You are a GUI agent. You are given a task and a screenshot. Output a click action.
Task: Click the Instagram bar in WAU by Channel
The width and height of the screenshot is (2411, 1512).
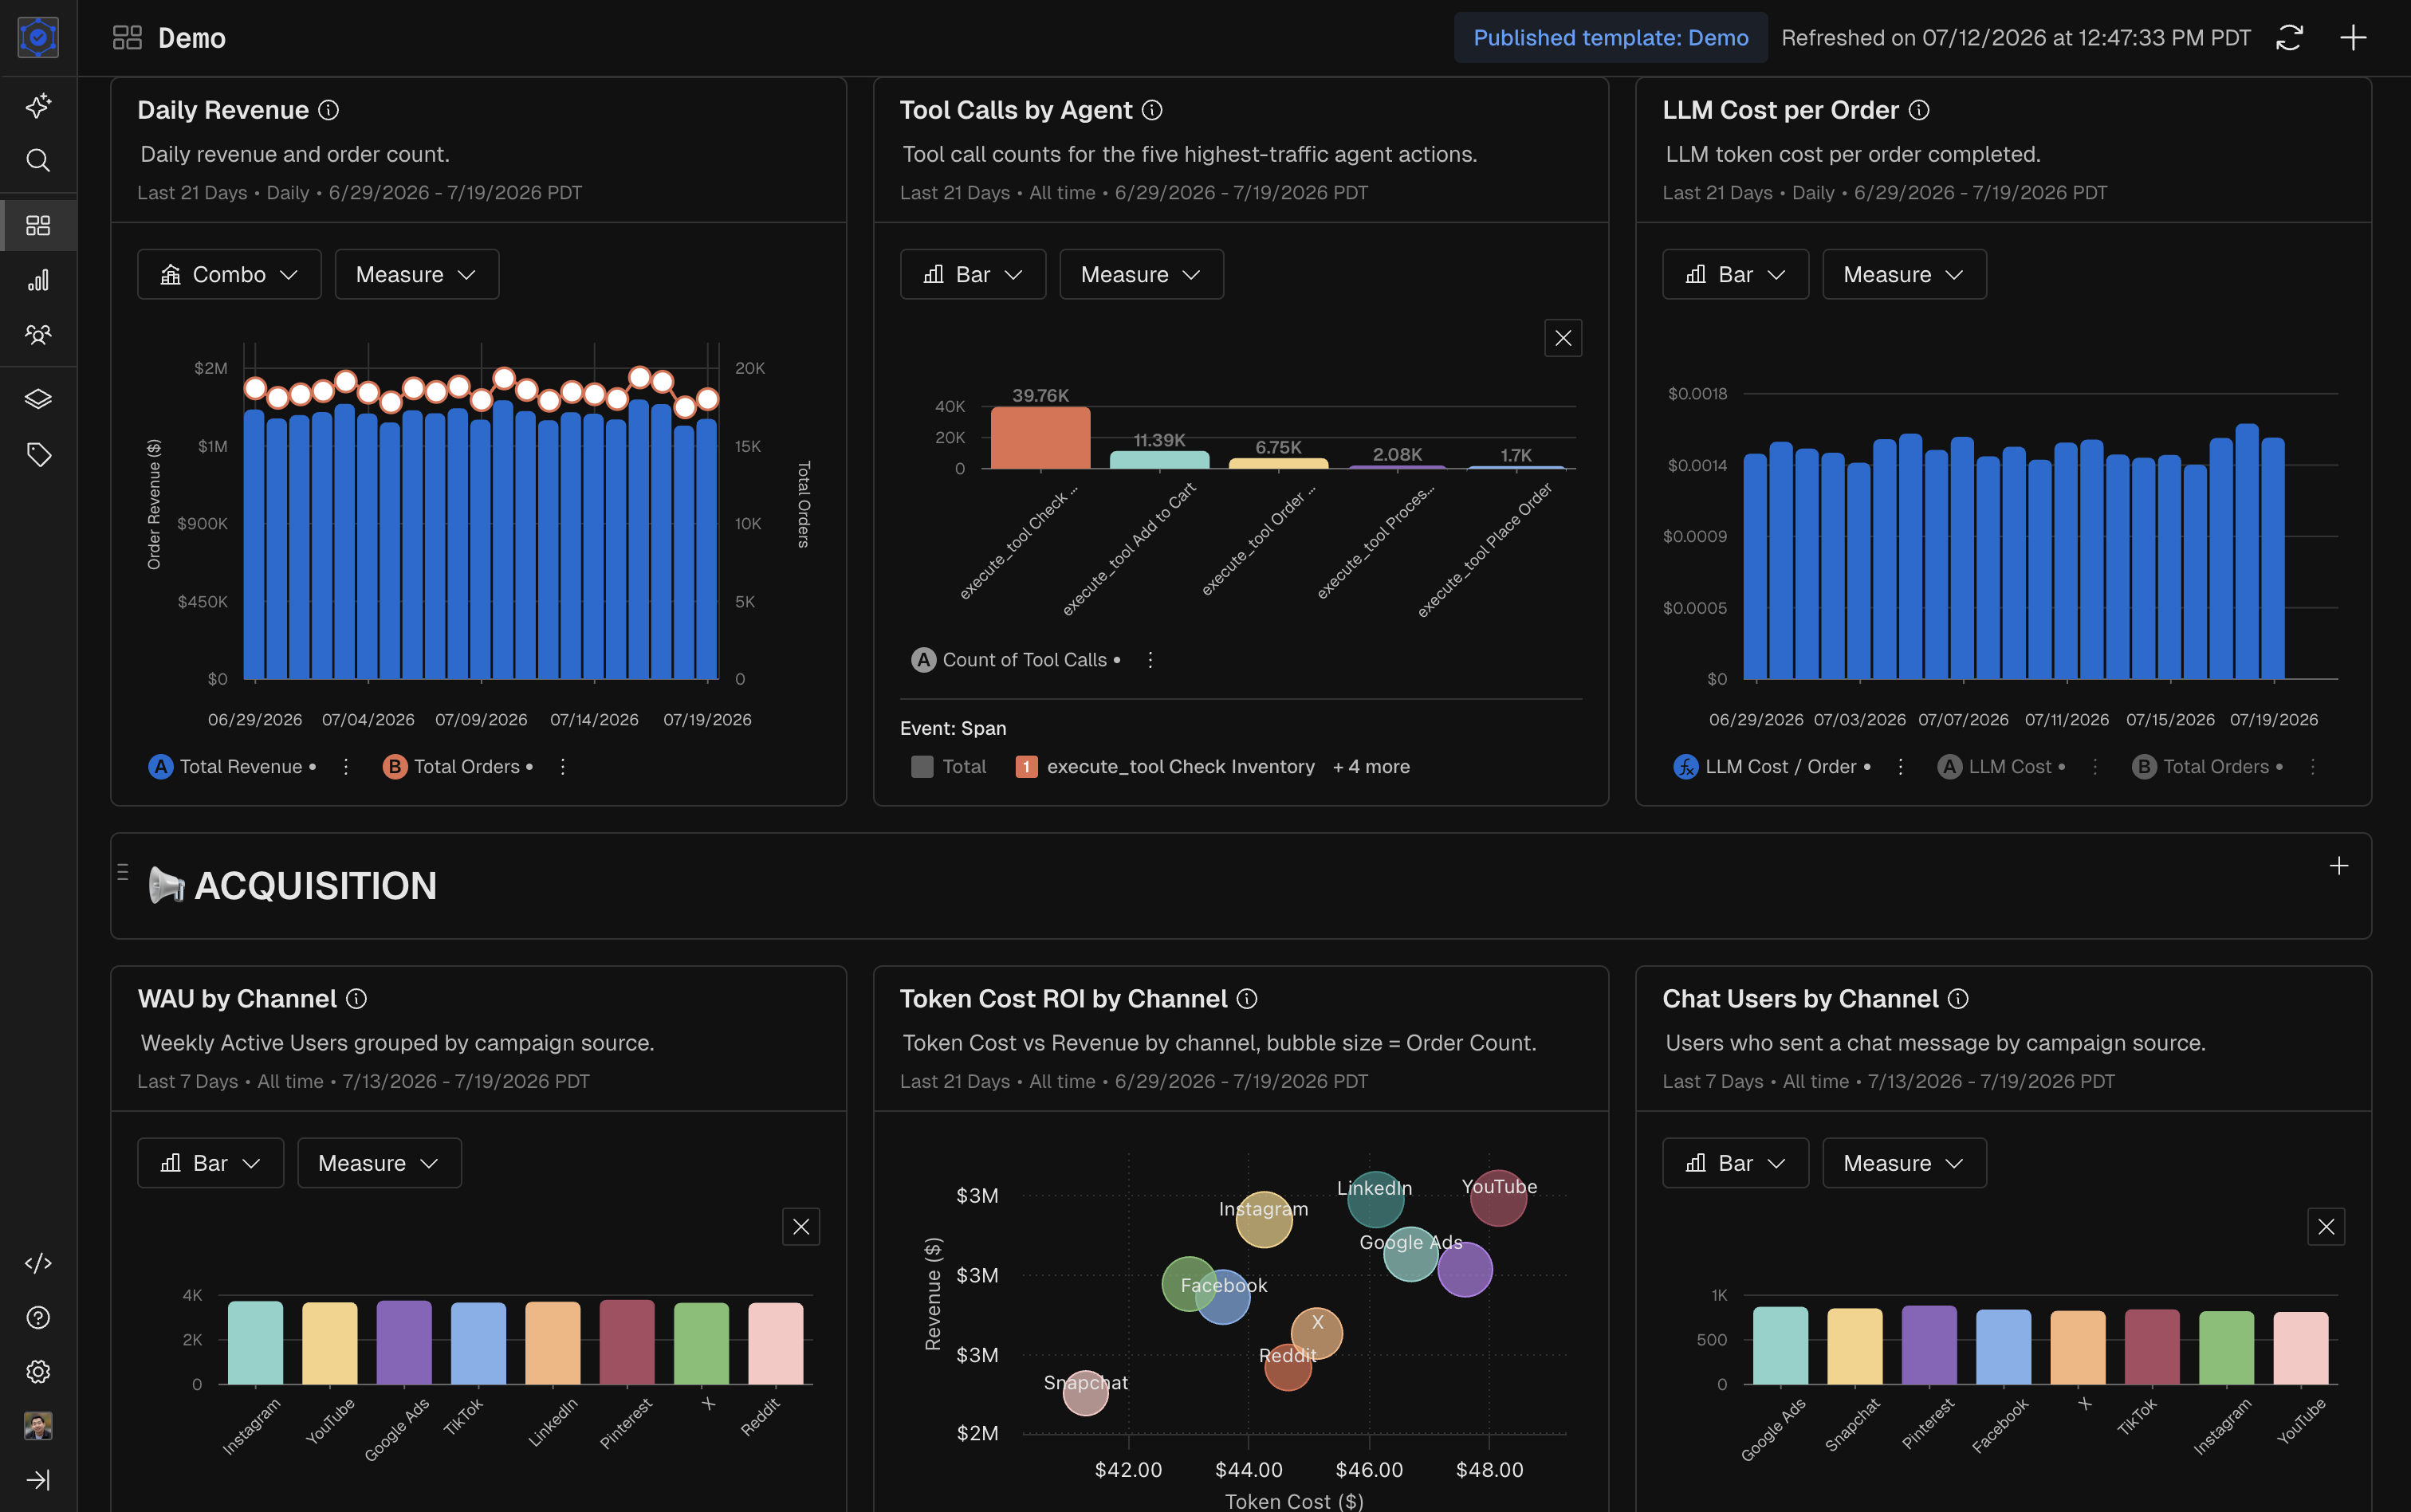coord(255,1342)
